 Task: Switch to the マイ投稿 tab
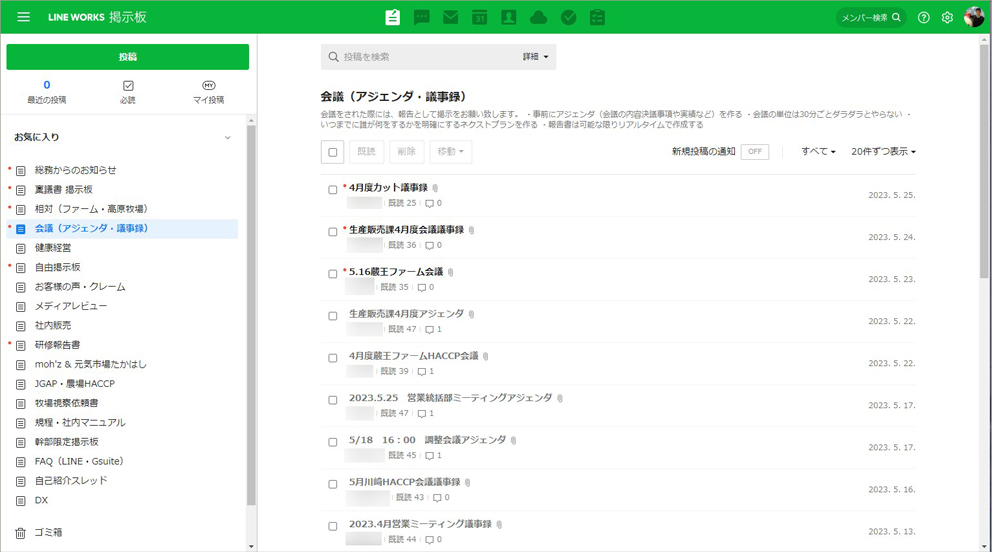point(208,92)
